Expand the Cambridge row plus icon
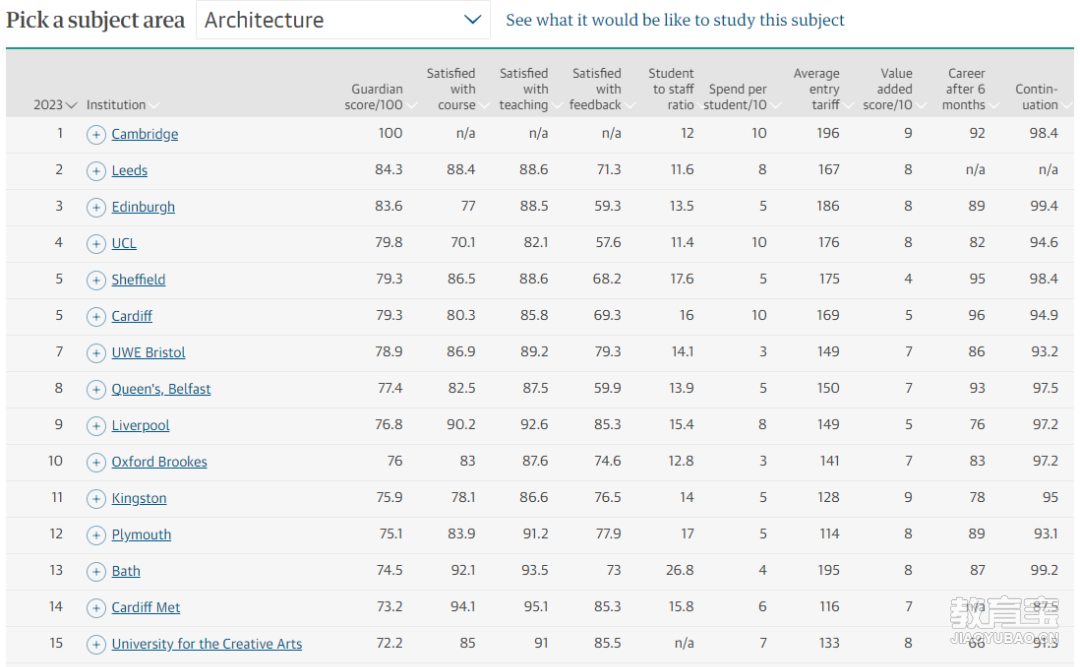Screen dimensions: 1080x667 tap(96, 134)
